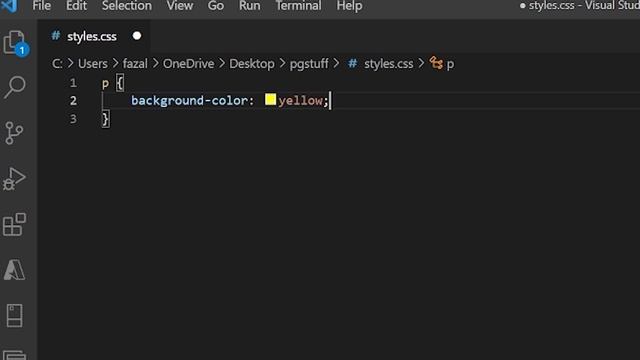Image resolution: width=640 pixels, height=360 pixels.
Task: Select the styles.css editor tab
Action: [x=94, y=36]
